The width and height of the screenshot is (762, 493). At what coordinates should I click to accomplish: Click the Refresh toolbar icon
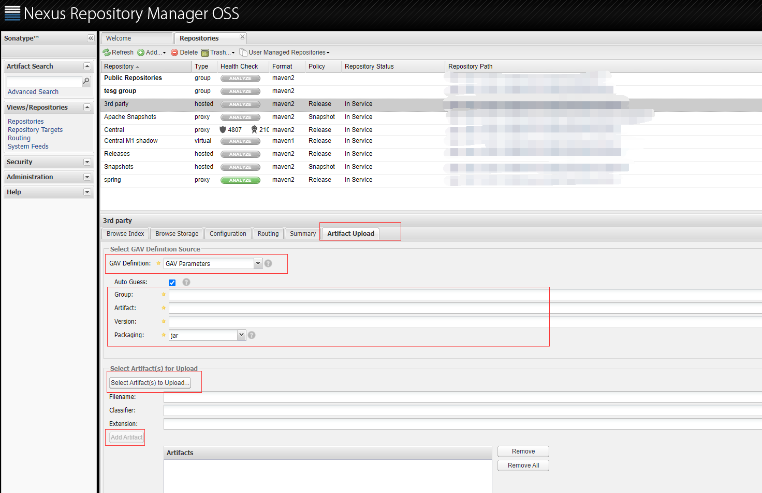pos(107,53)
